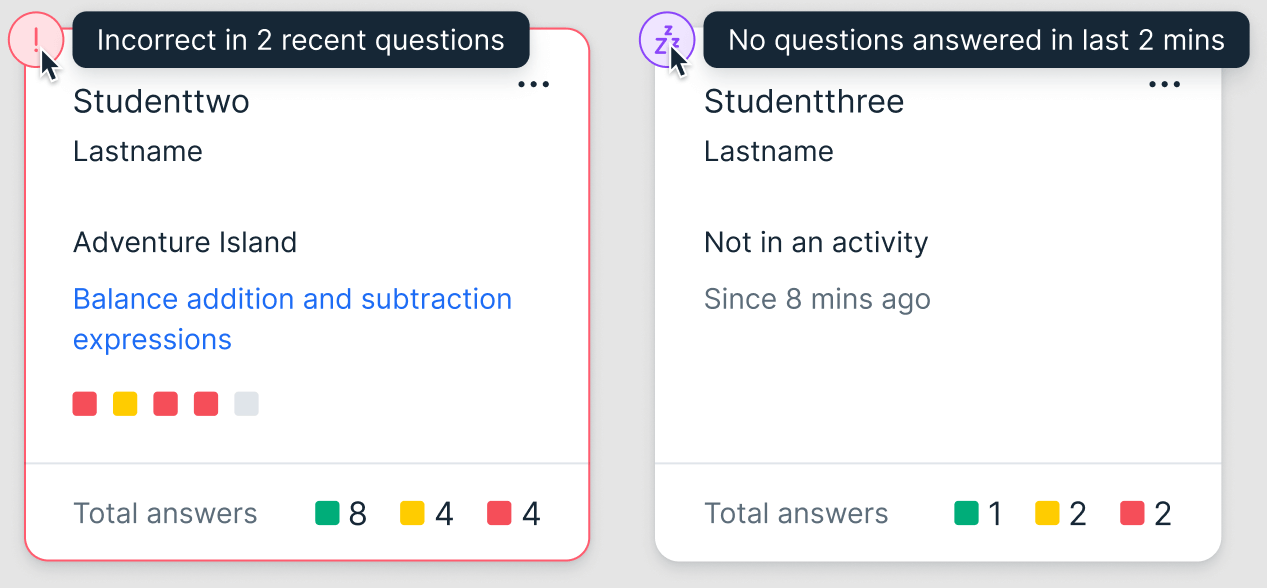
Task: Click the 'Not in an activity' status
Action: point(816,242)
